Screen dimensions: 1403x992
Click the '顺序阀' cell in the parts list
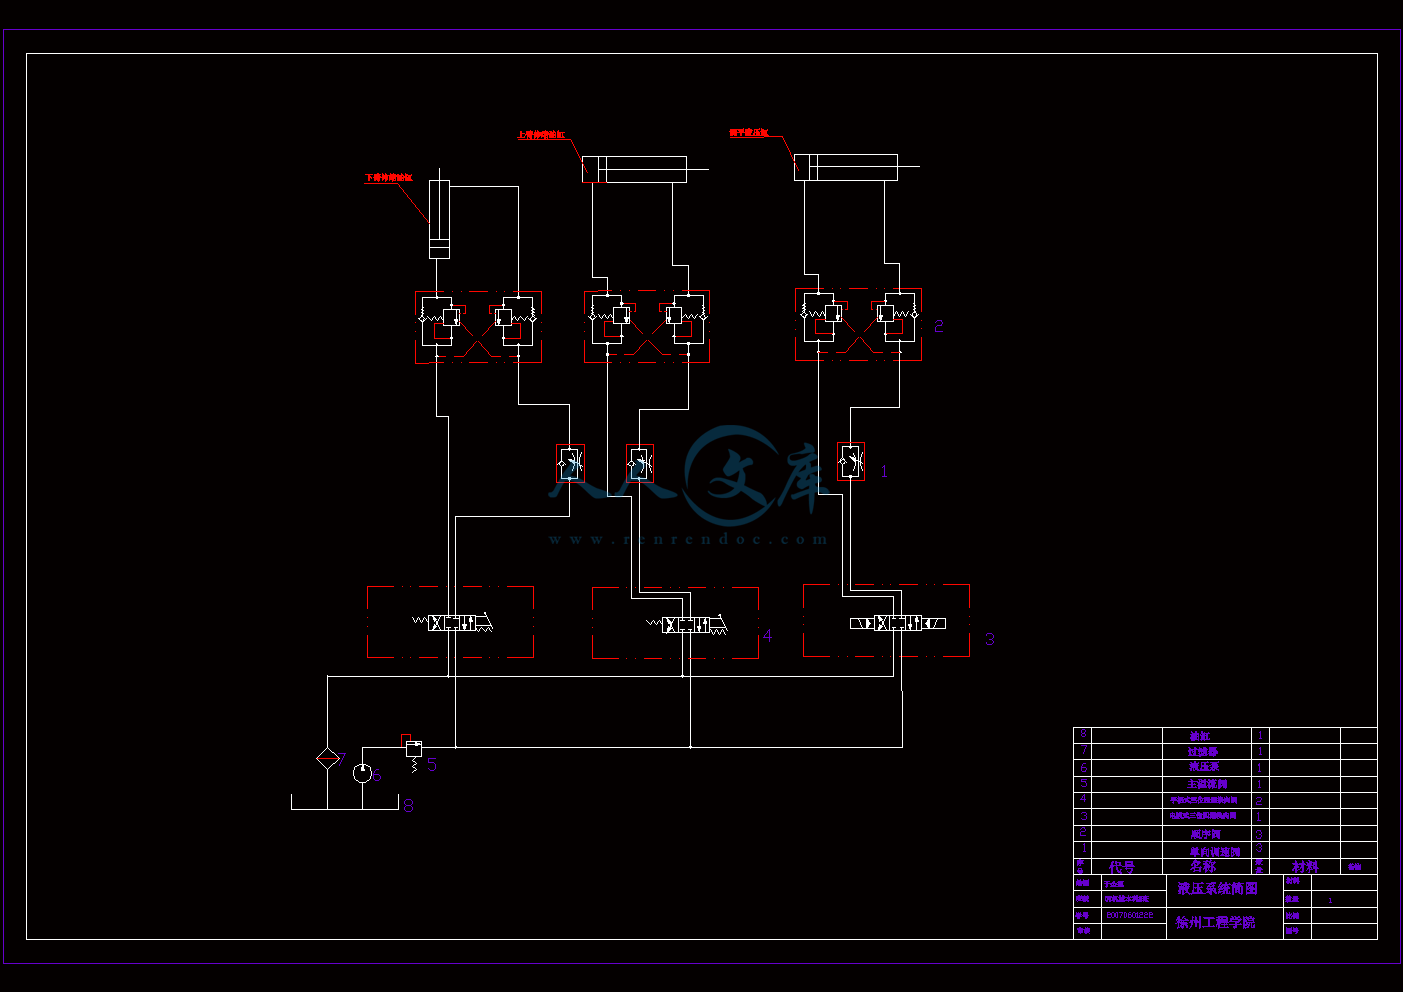click(1206, 834)
